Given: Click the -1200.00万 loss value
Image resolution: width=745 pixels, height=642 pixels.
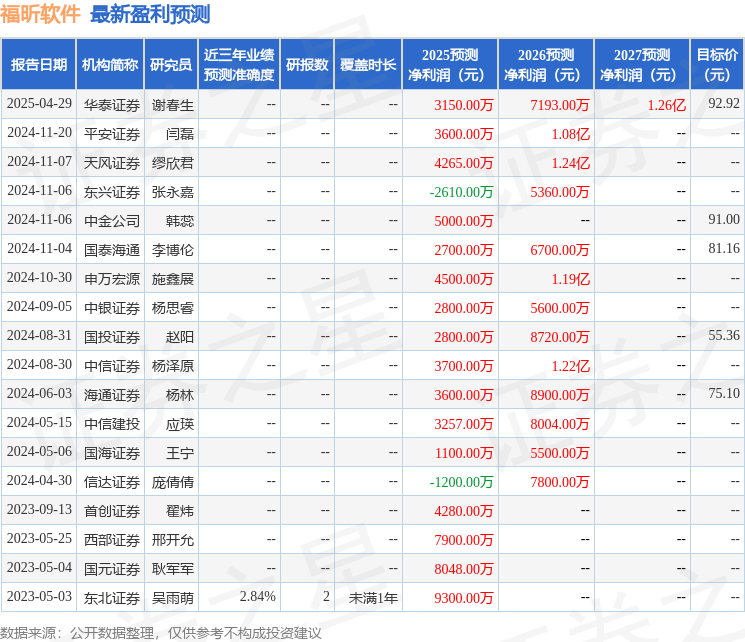Looking at the screenshot, I should point(461,482).
